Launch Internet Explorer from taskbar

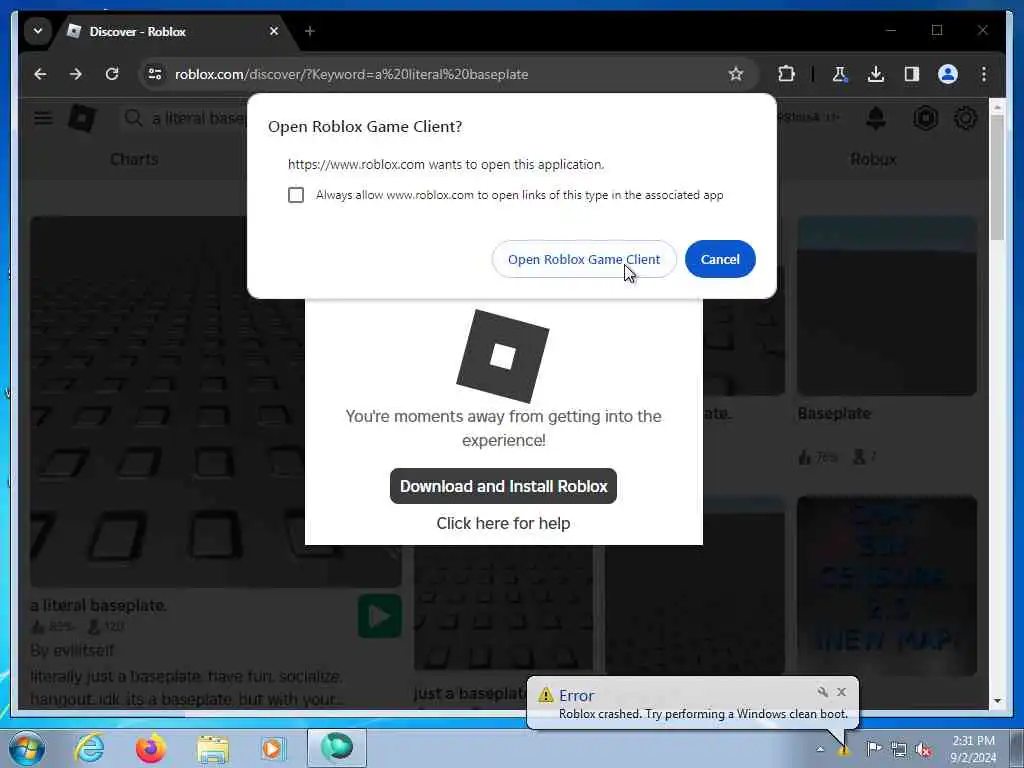88,748
